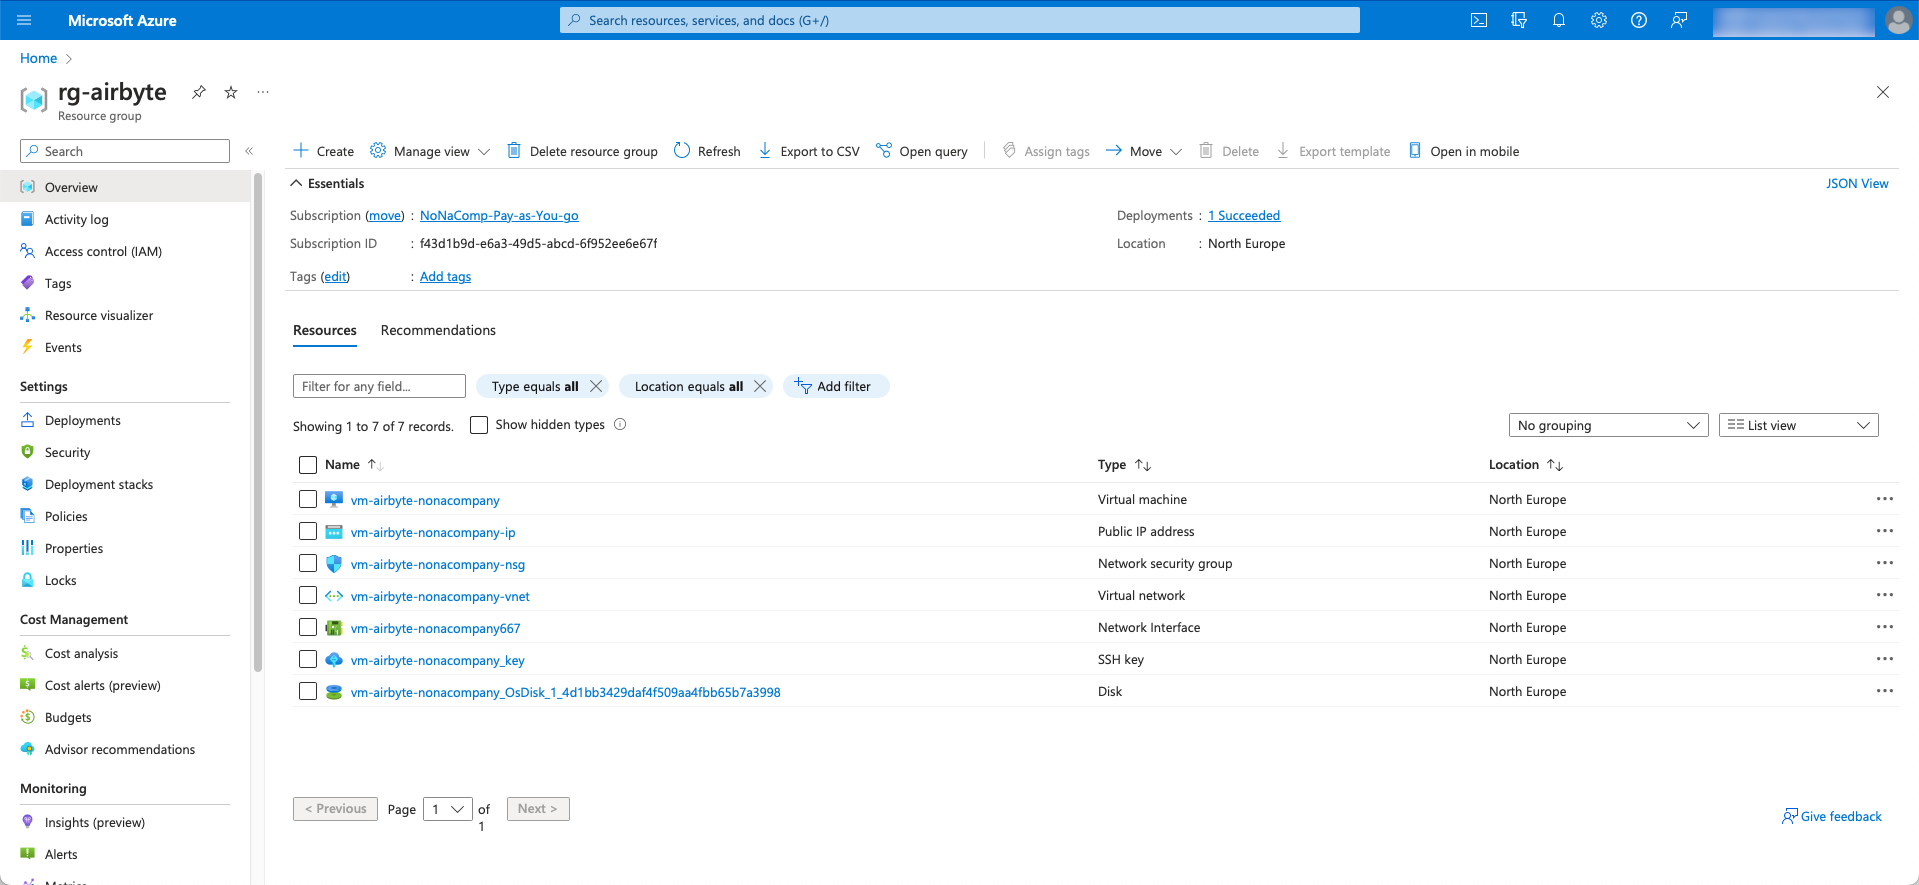Switch to the Recommendations tab
Image resolution: width=1919 pixels, height=885 pixels.
pos(438,331)
